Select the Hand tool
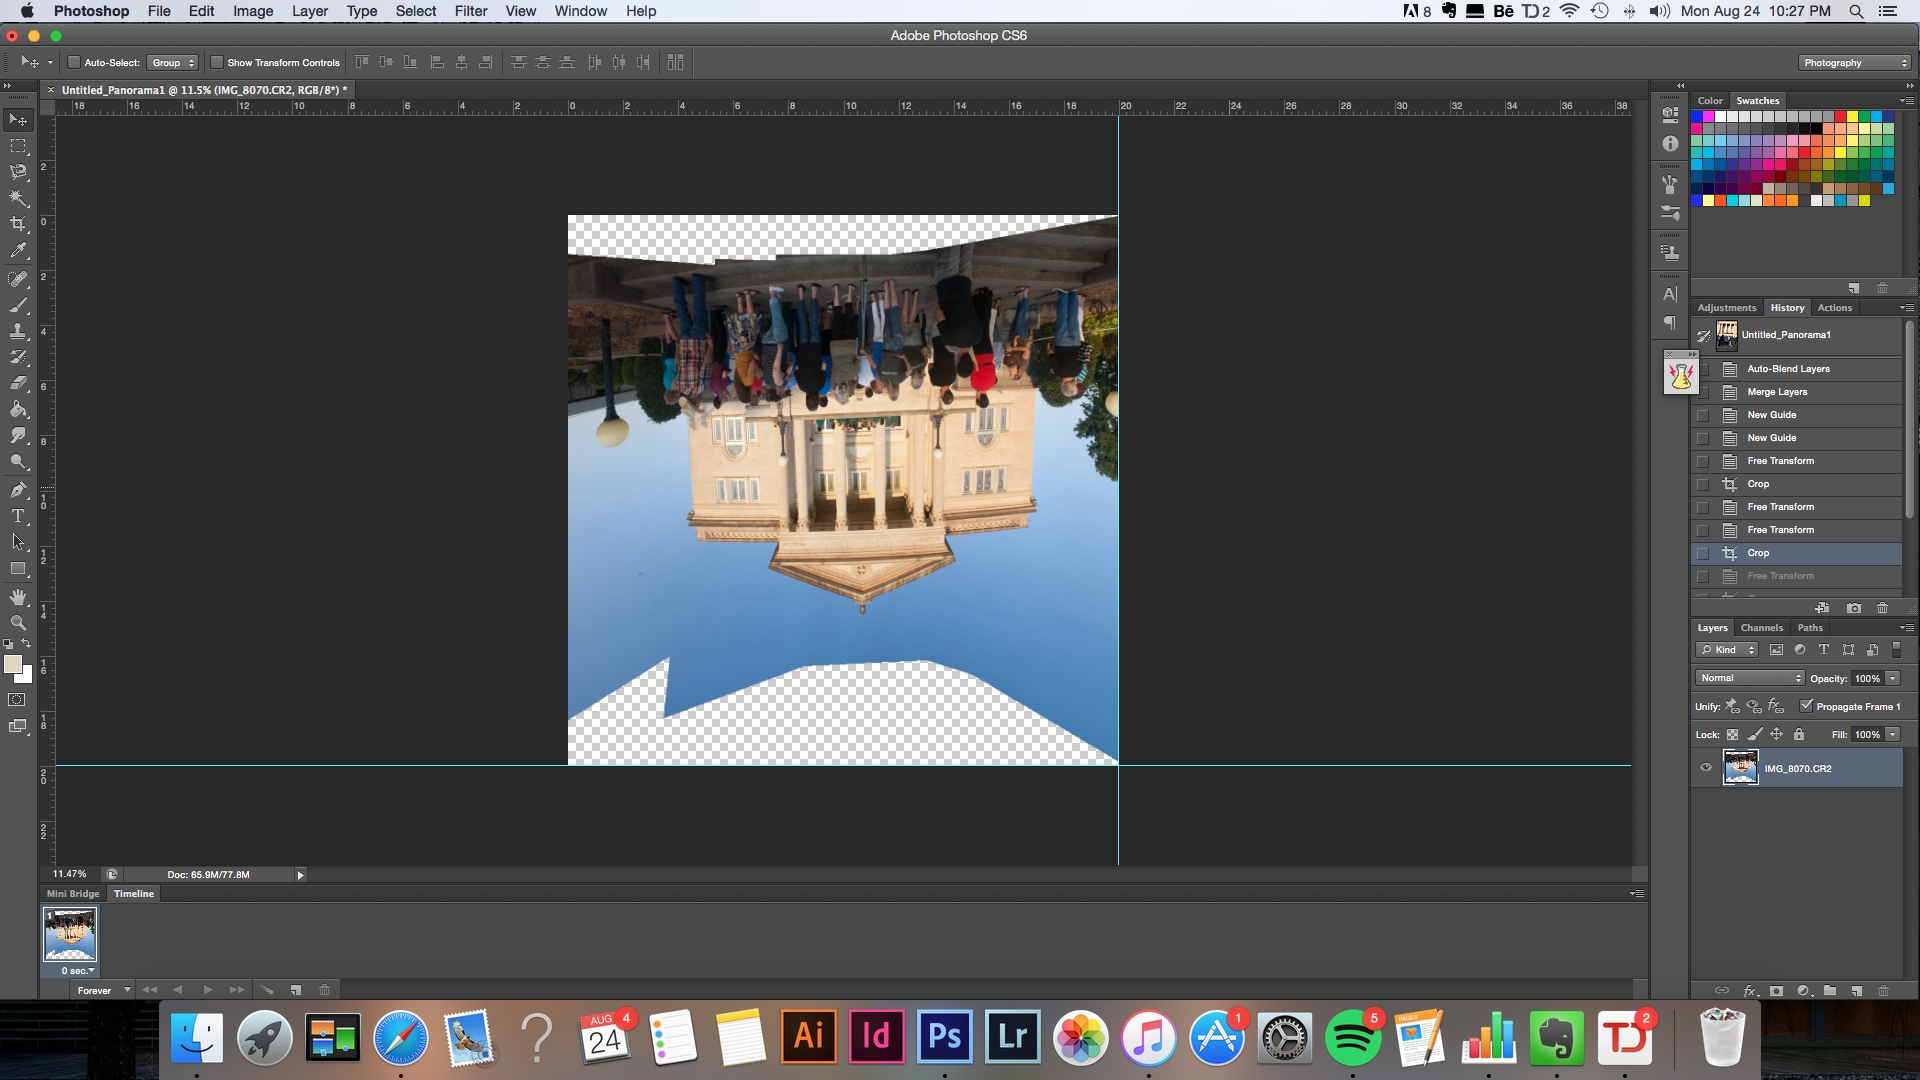This screenshot has height=1080, width=1920. pyautogui.click(x=18, y=597)
